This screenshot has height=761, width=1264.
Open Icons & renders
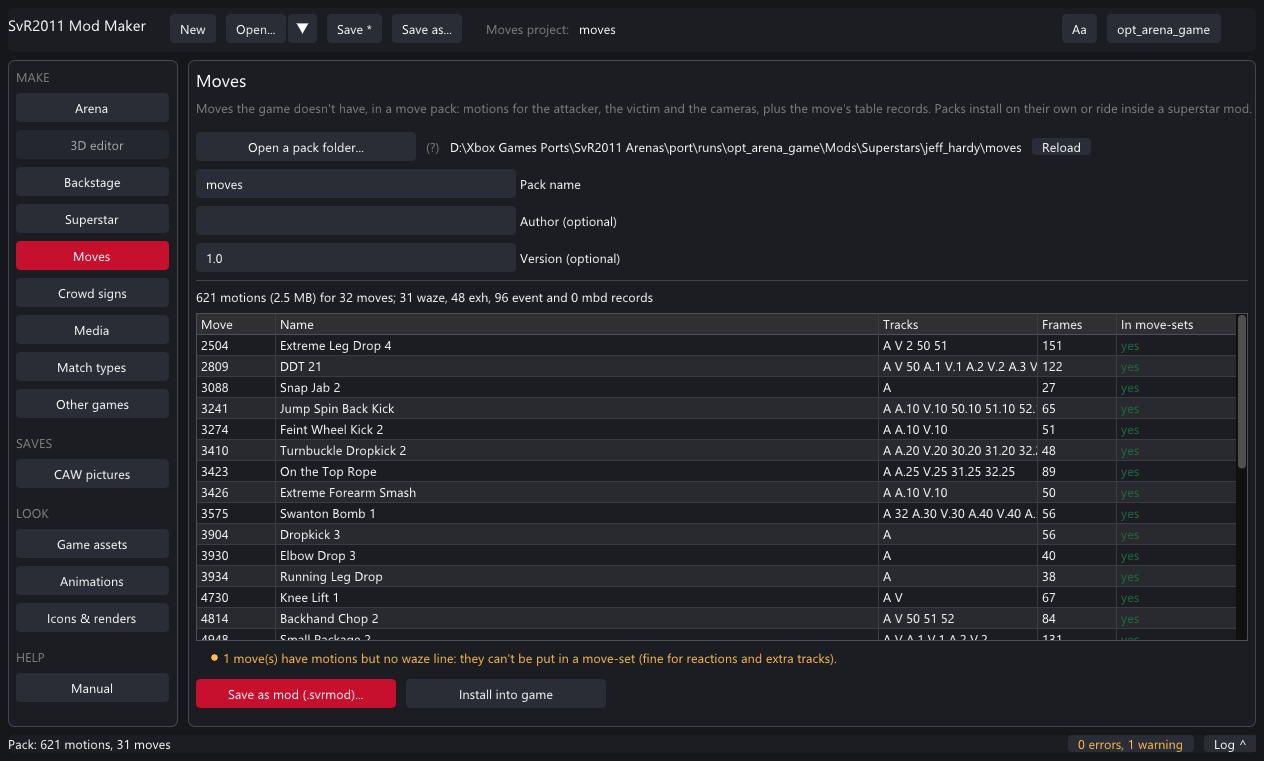tap(92, 618)
